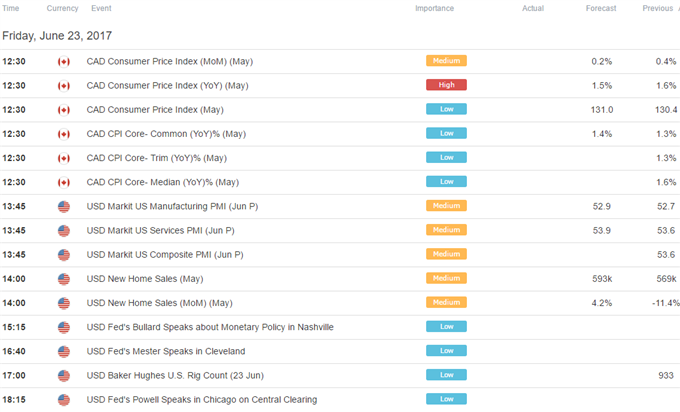Click Low badge on CPI Core- Common row
The width and height of the screenshot is (680, 412).
[446, 133]
